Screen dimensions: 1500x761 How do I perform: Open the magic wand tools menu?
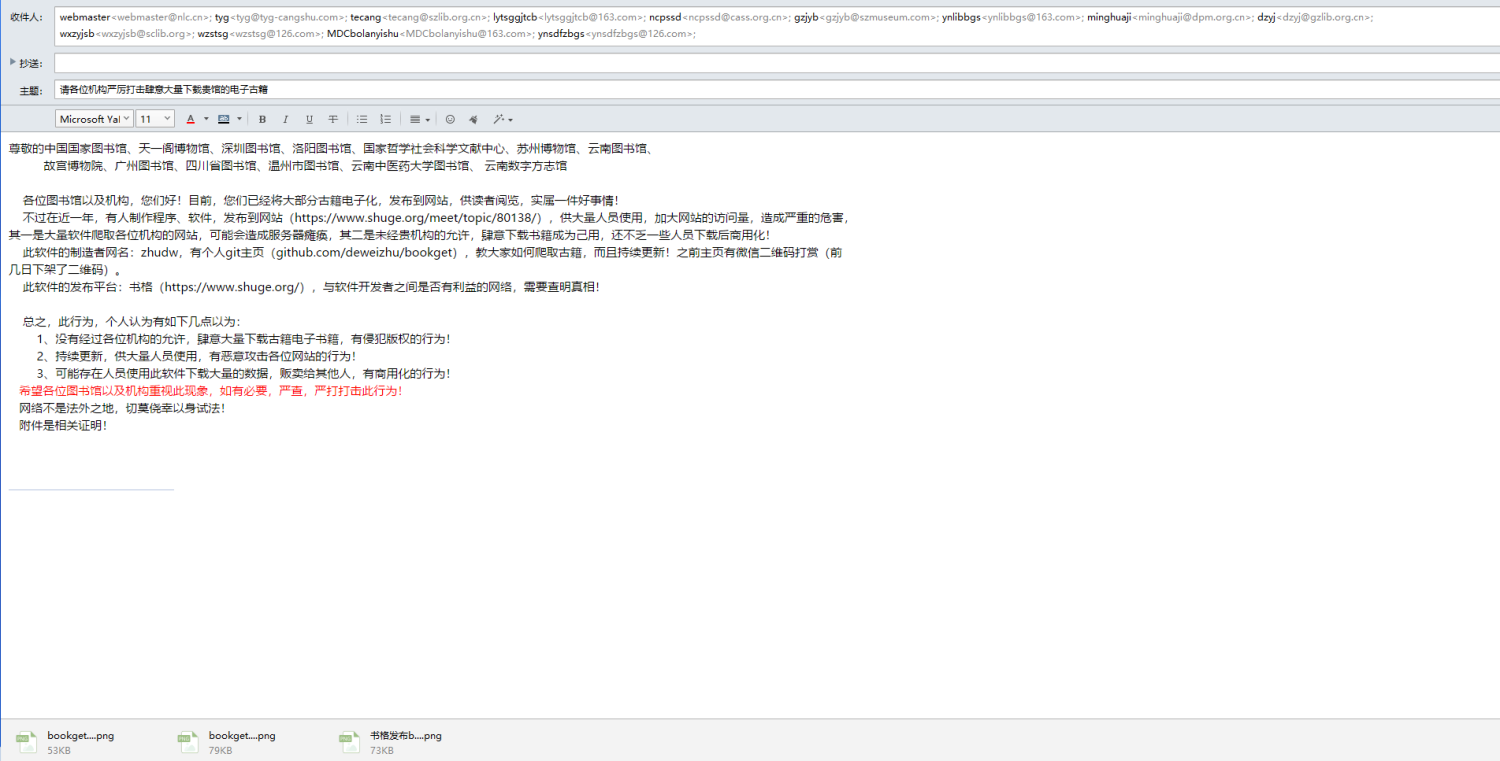[x=501, y=119]
